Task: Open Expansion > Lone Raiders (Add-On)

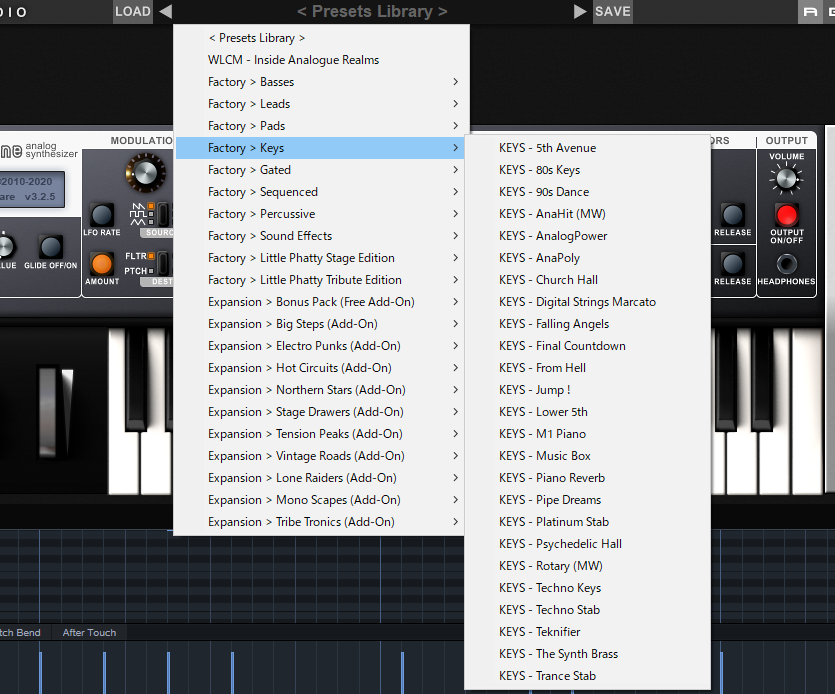Action: click(320, 478)
